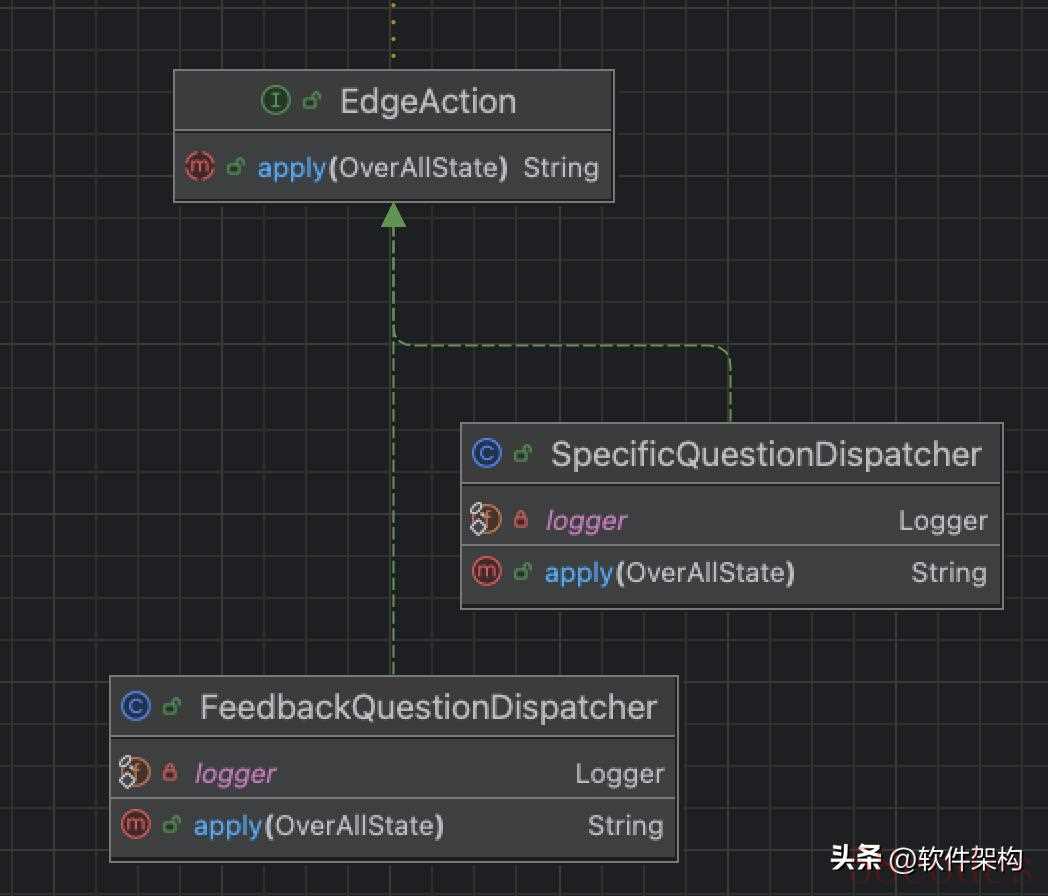This screenshot has width=1048, height=896.
Task: Click the interface icon beside EdgeAction
Action: click(x=275, y=101)
